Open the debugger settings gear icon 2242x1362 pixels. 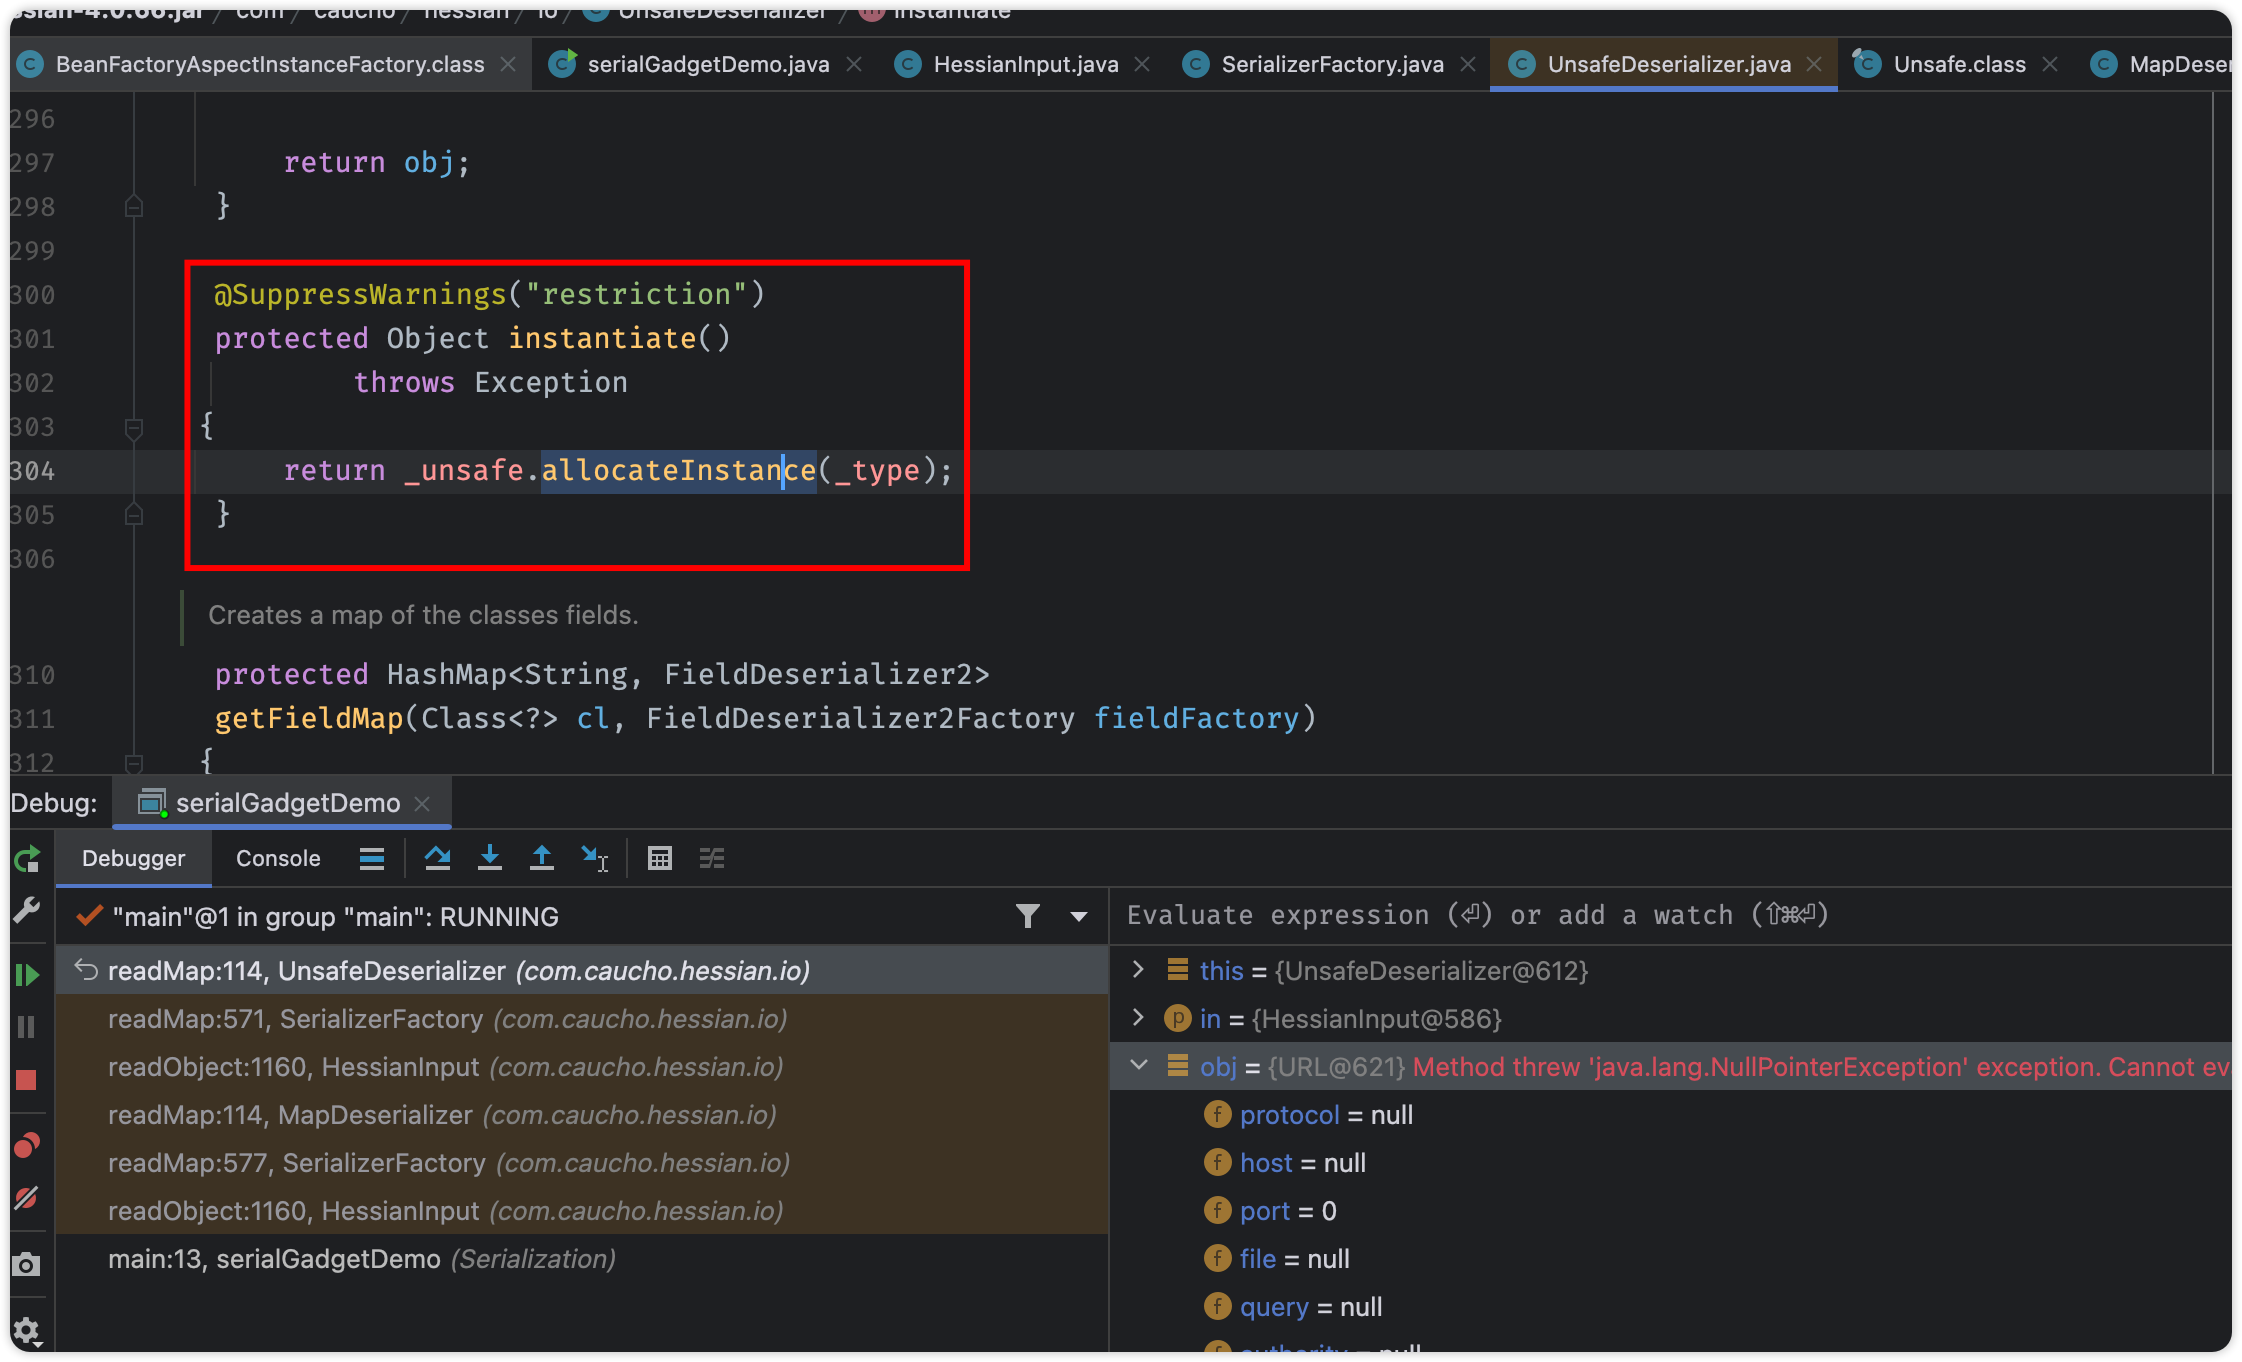click(27, 1330)
